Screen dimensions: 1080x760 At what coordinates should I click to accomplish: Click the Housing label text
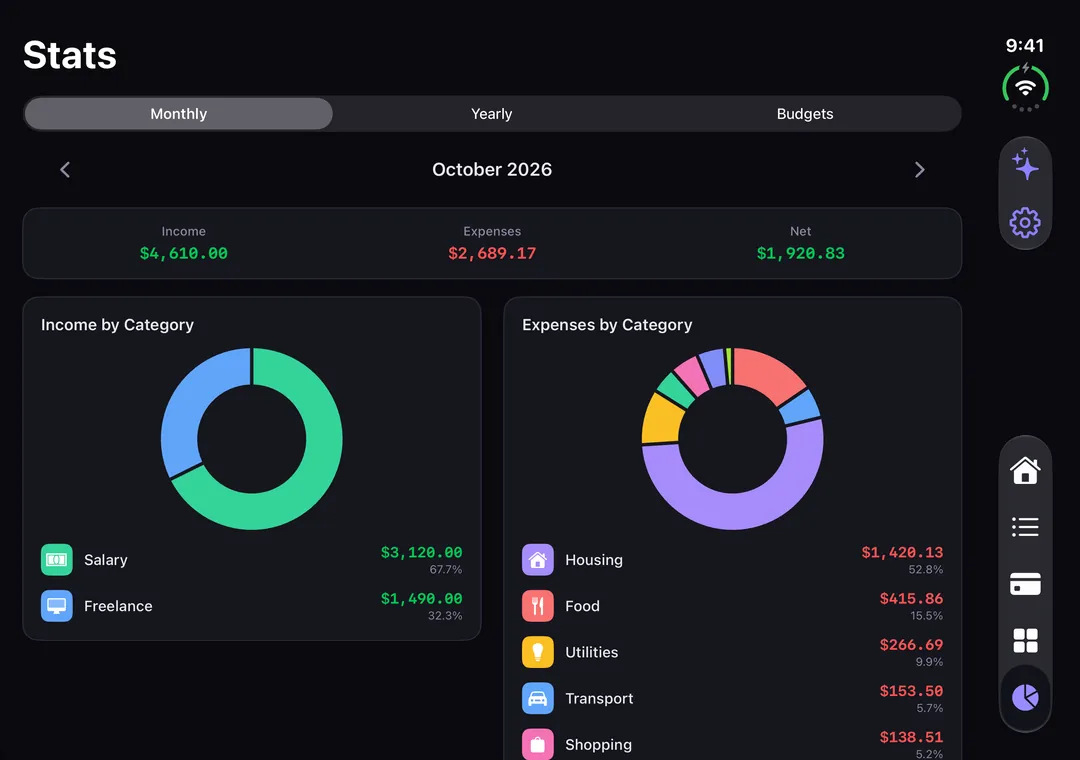(594, 560)
